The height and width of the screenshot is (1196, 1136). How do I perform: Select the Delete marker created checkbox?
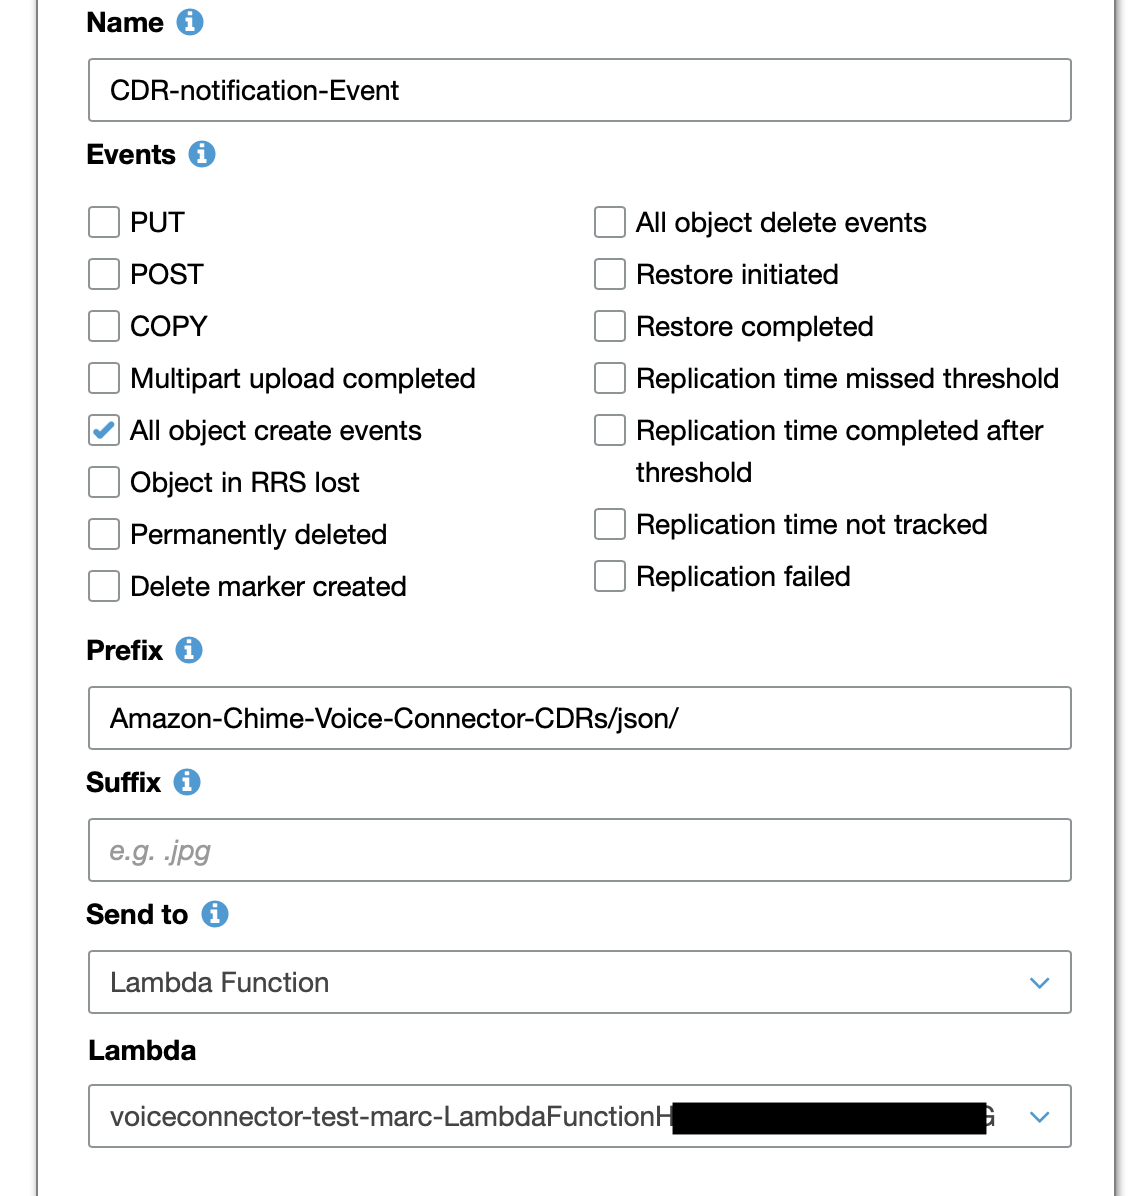tap(104, 586)
